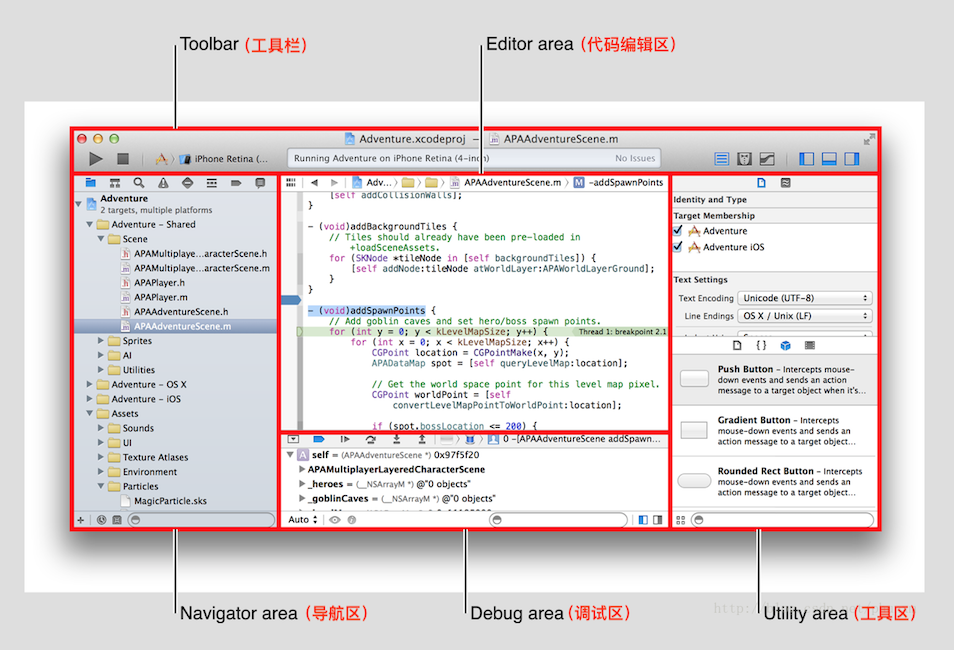This screenshot has width=954, height=650.
Task: Switch to the Version editor
Action: coord(767,159)
